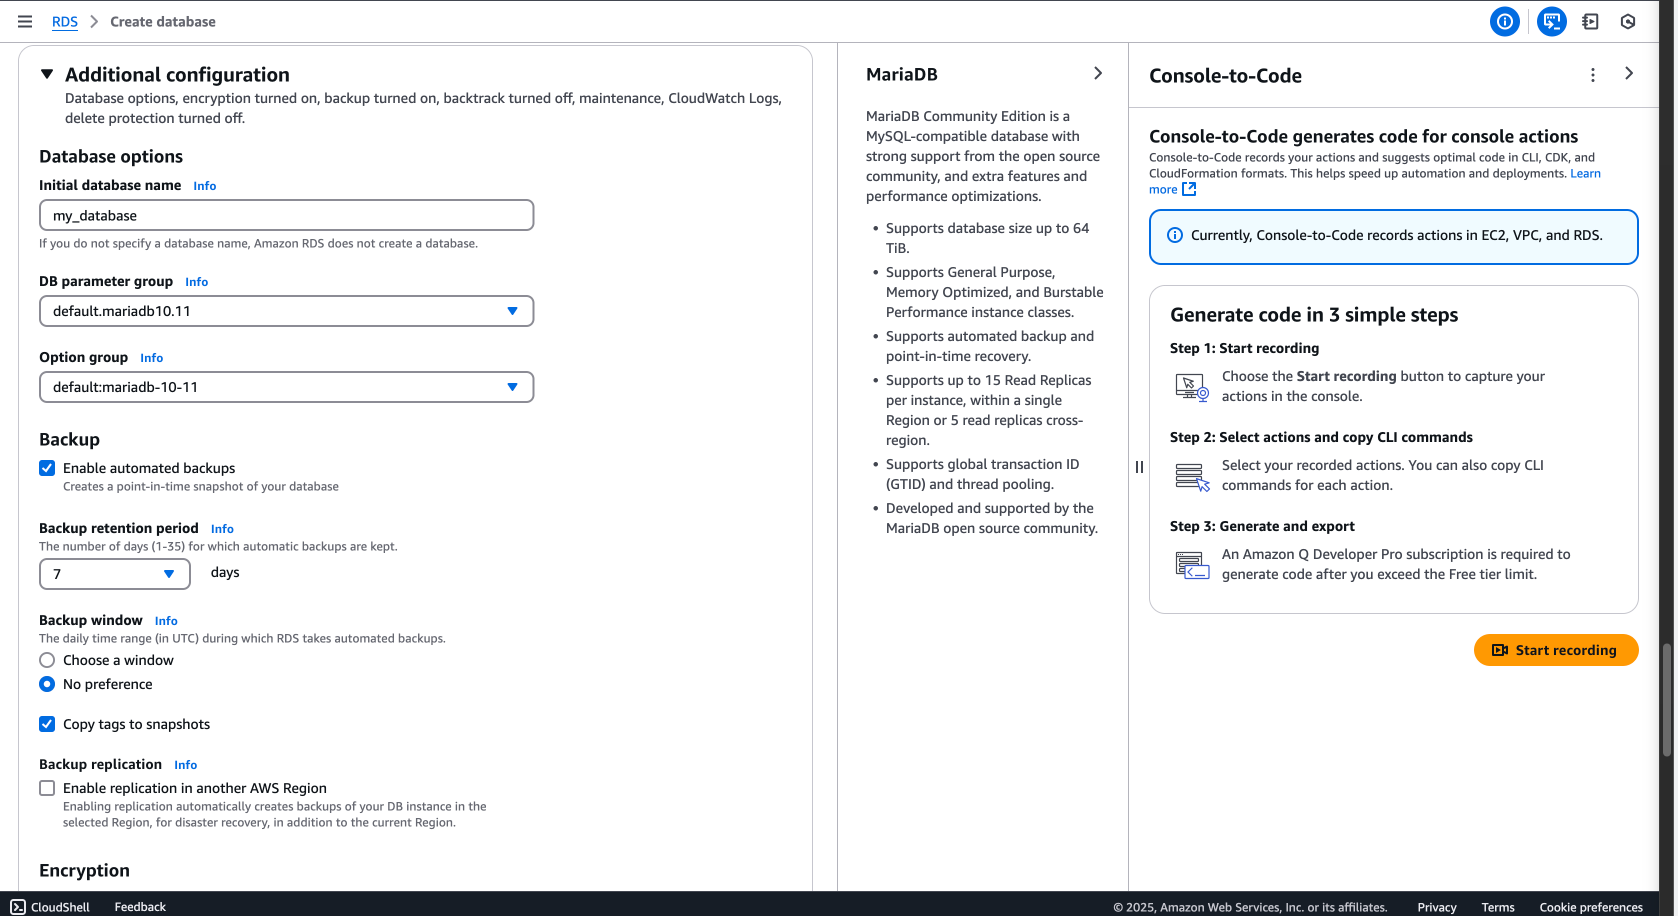Click the Generate and export step icon
Screen dimensions: 1678x916
coord(1192,565)
